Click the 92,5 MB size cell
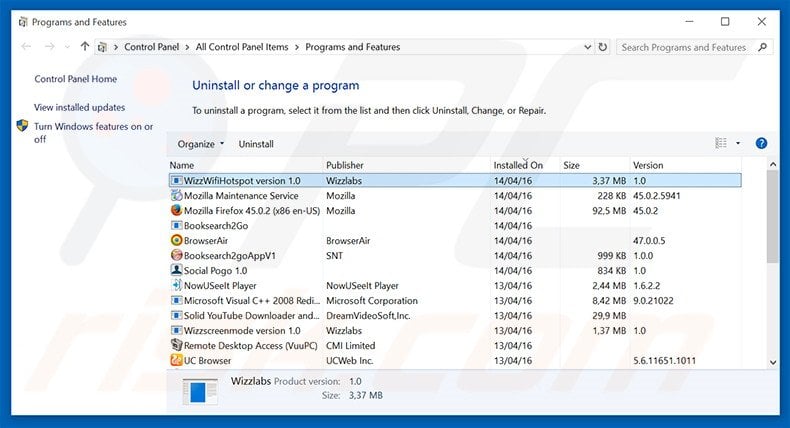Viewport: 790px width, 428px height. (x=609, y=210)
